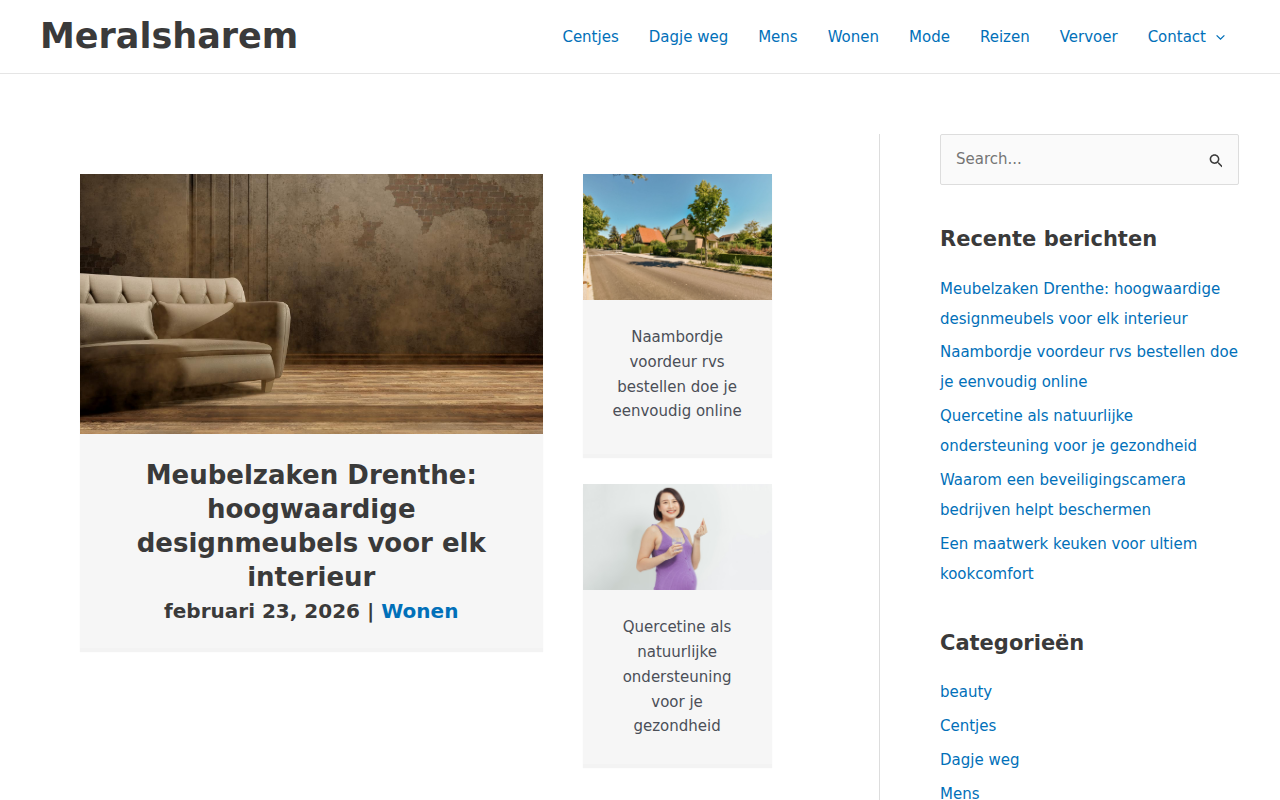The width and height of the screenshot is (1280, 800).
Task: Navigate to the Reizen menu item
Action: (x=1005, y=37)
